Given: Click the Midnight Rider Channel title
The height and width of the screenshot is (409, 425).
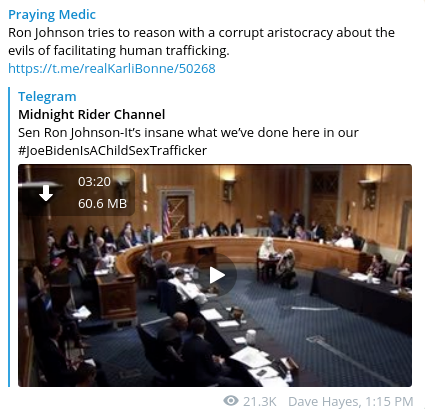Looking at the screenshot, I should pyautogui.click(x=92, y=114).
